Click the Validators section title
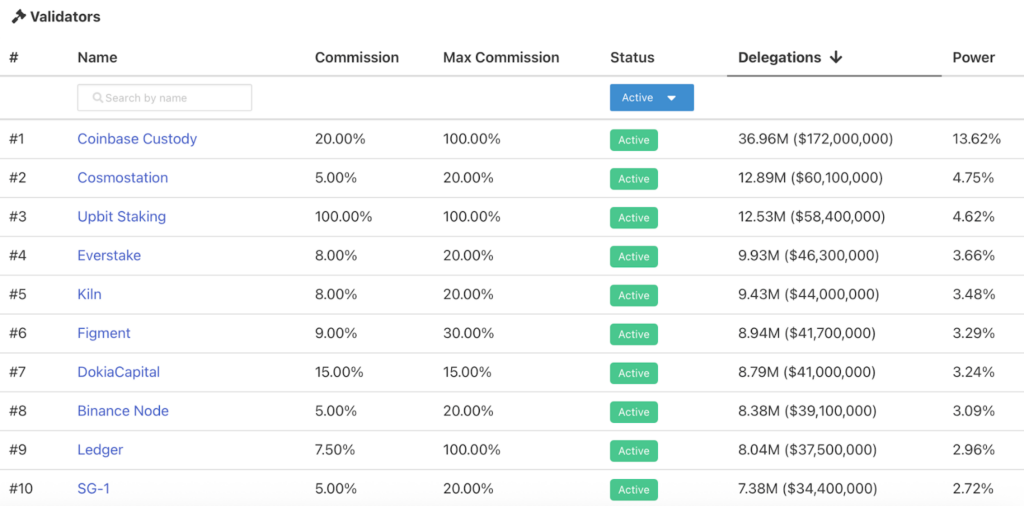The height and width of the screenshot is (506, 1024). [x=65, y=17]
